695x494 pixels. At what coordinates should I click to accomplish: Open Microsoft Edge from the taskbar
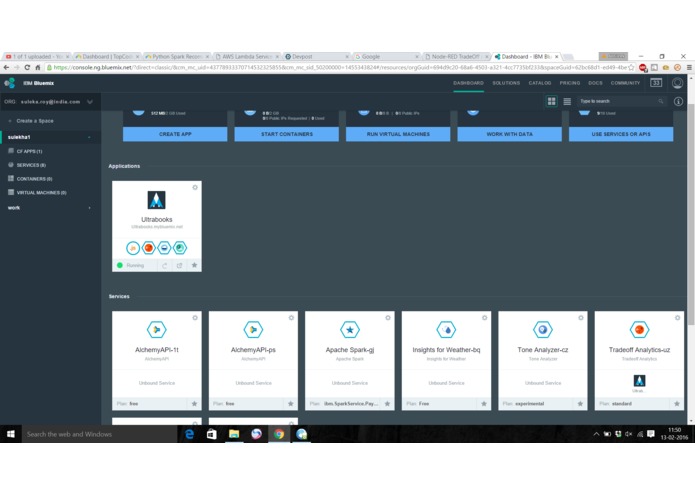pyautogui.click(x=189, y=434)
